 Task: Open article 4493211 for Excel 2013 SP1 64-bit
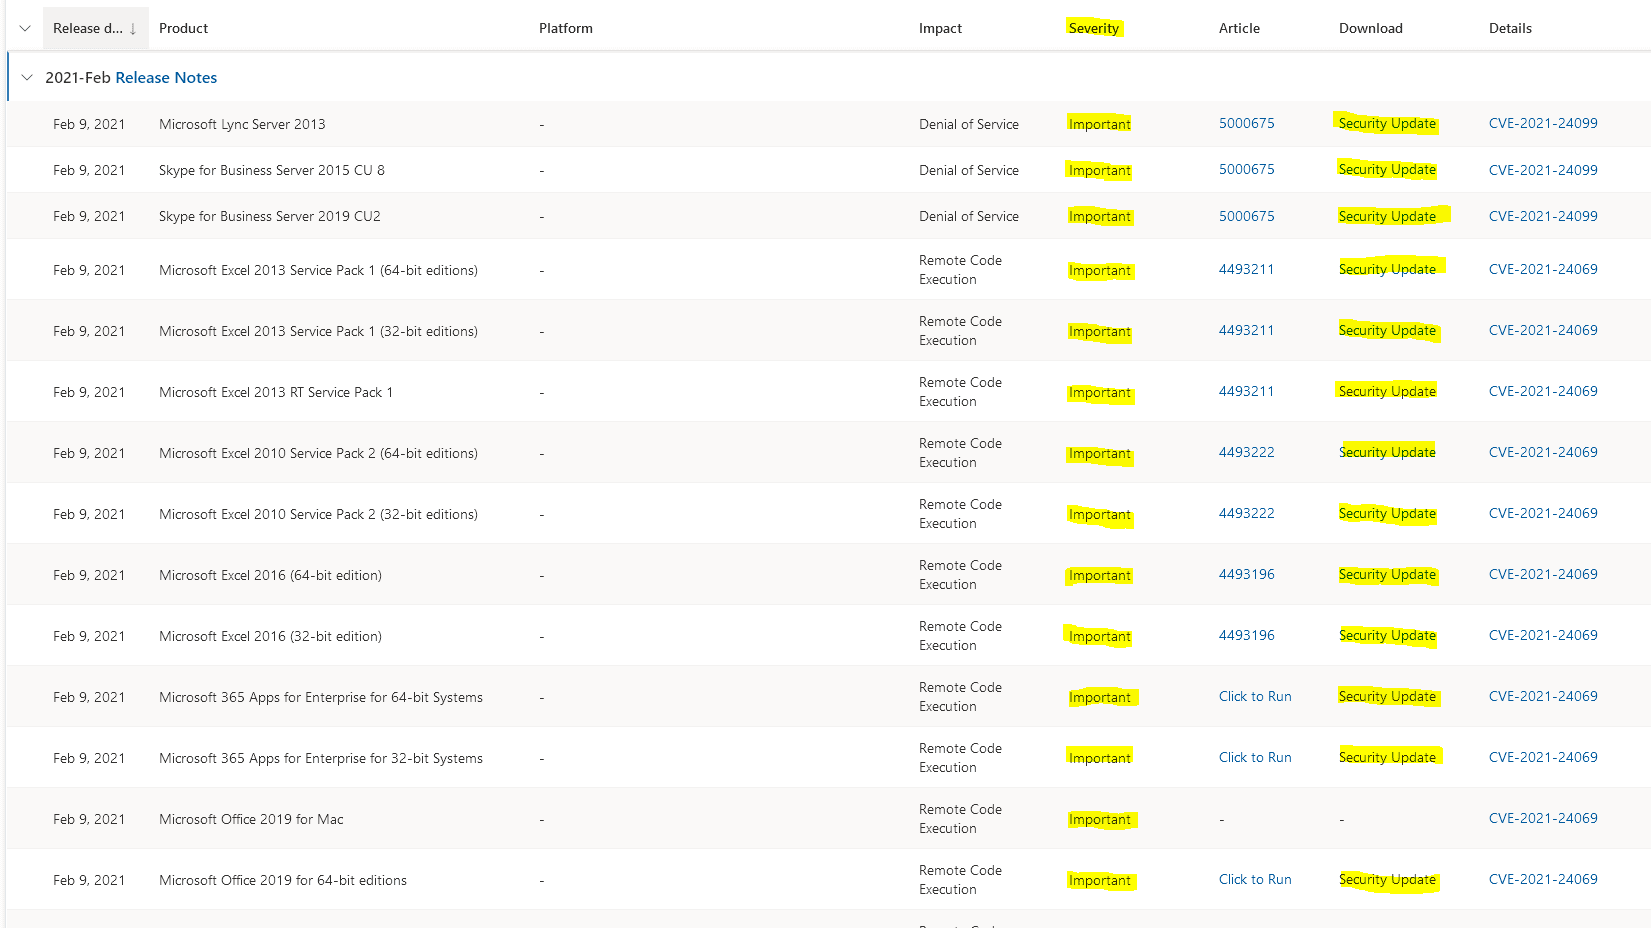(1247, 270)
